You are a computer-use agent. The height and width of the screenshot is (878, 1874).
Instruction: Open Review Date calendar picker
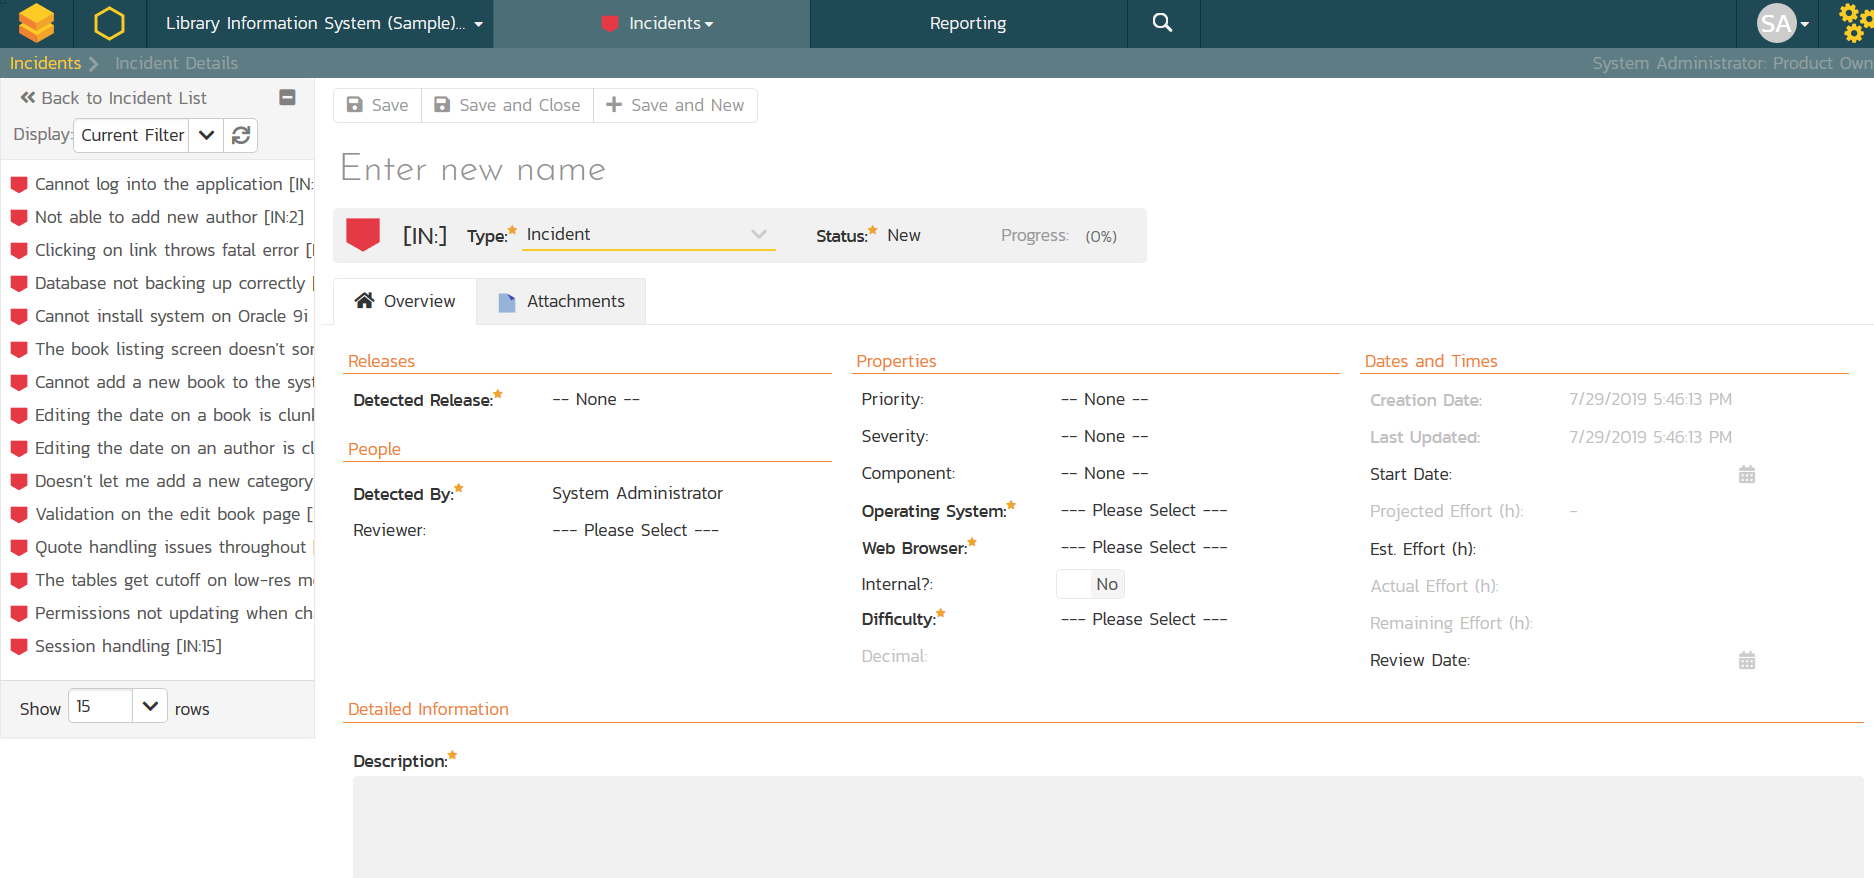click(x=1746, y=660)
